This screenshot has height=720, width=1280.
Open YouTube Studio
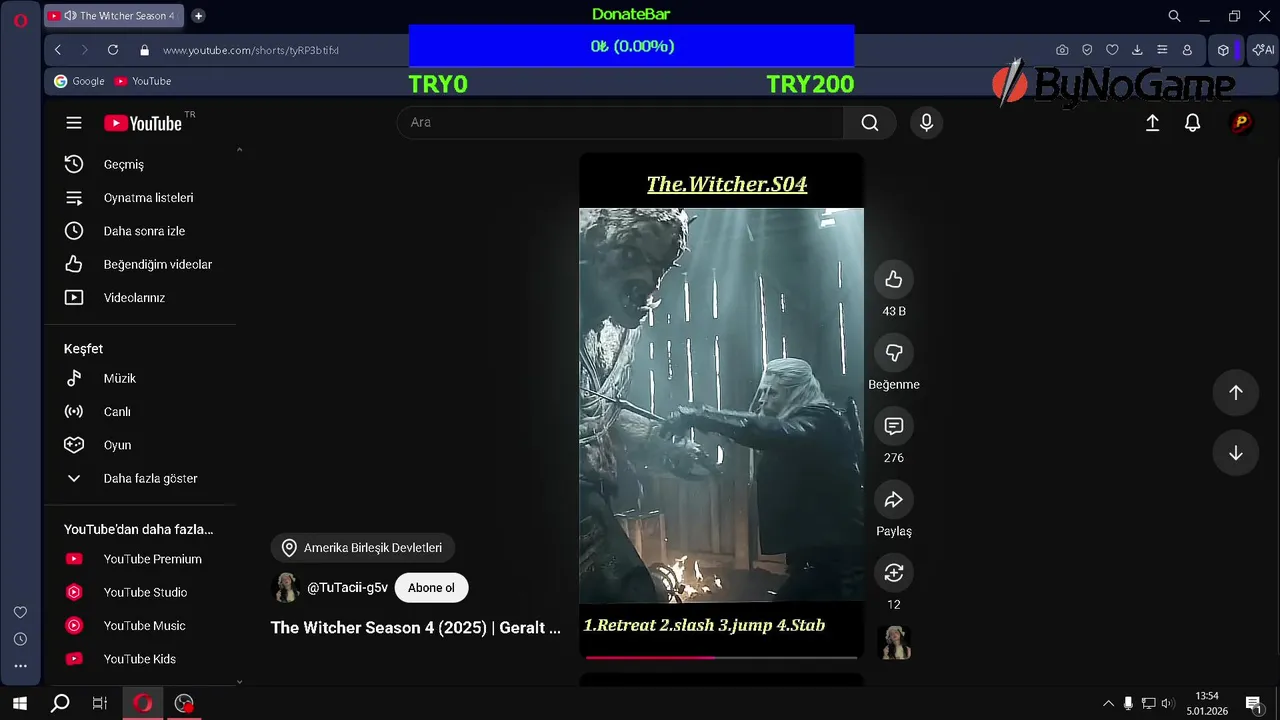pyautogui.click(x=138, y=592)
